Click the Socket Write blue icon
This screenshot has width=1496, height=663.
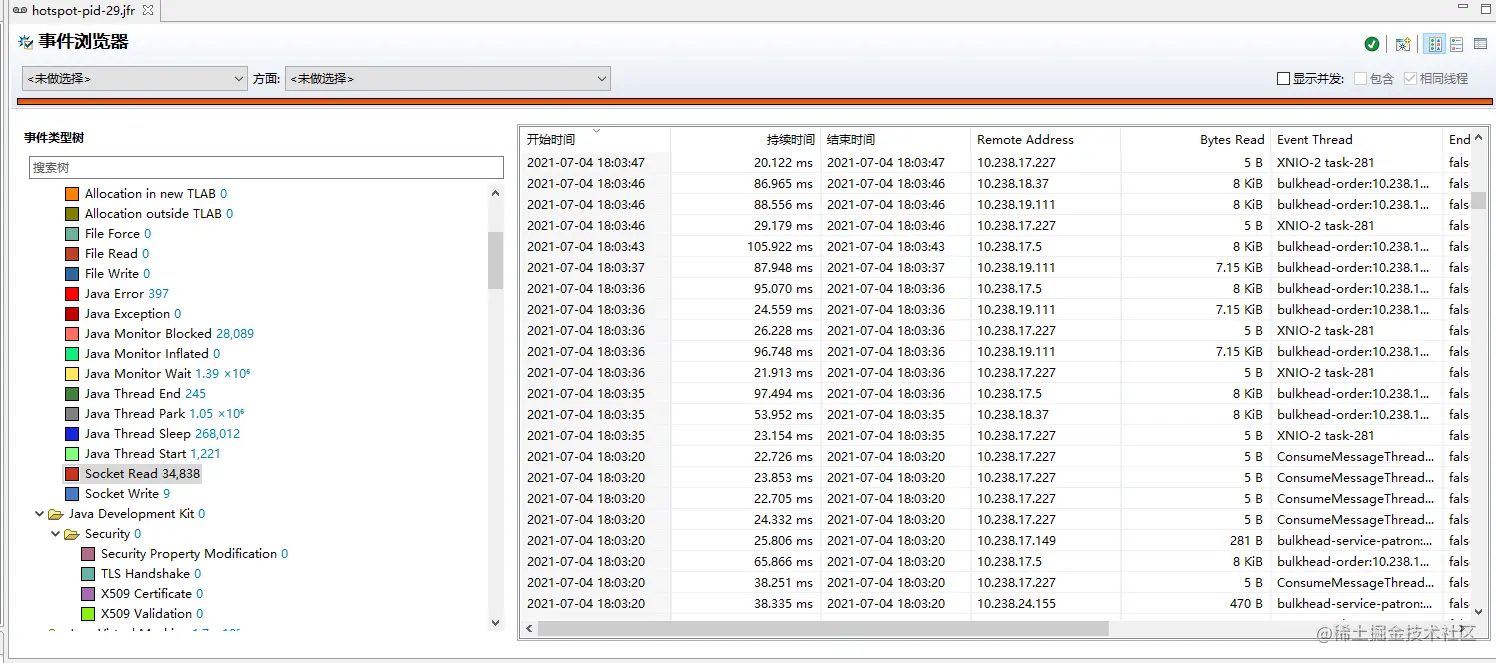click(x=72, y=494)
